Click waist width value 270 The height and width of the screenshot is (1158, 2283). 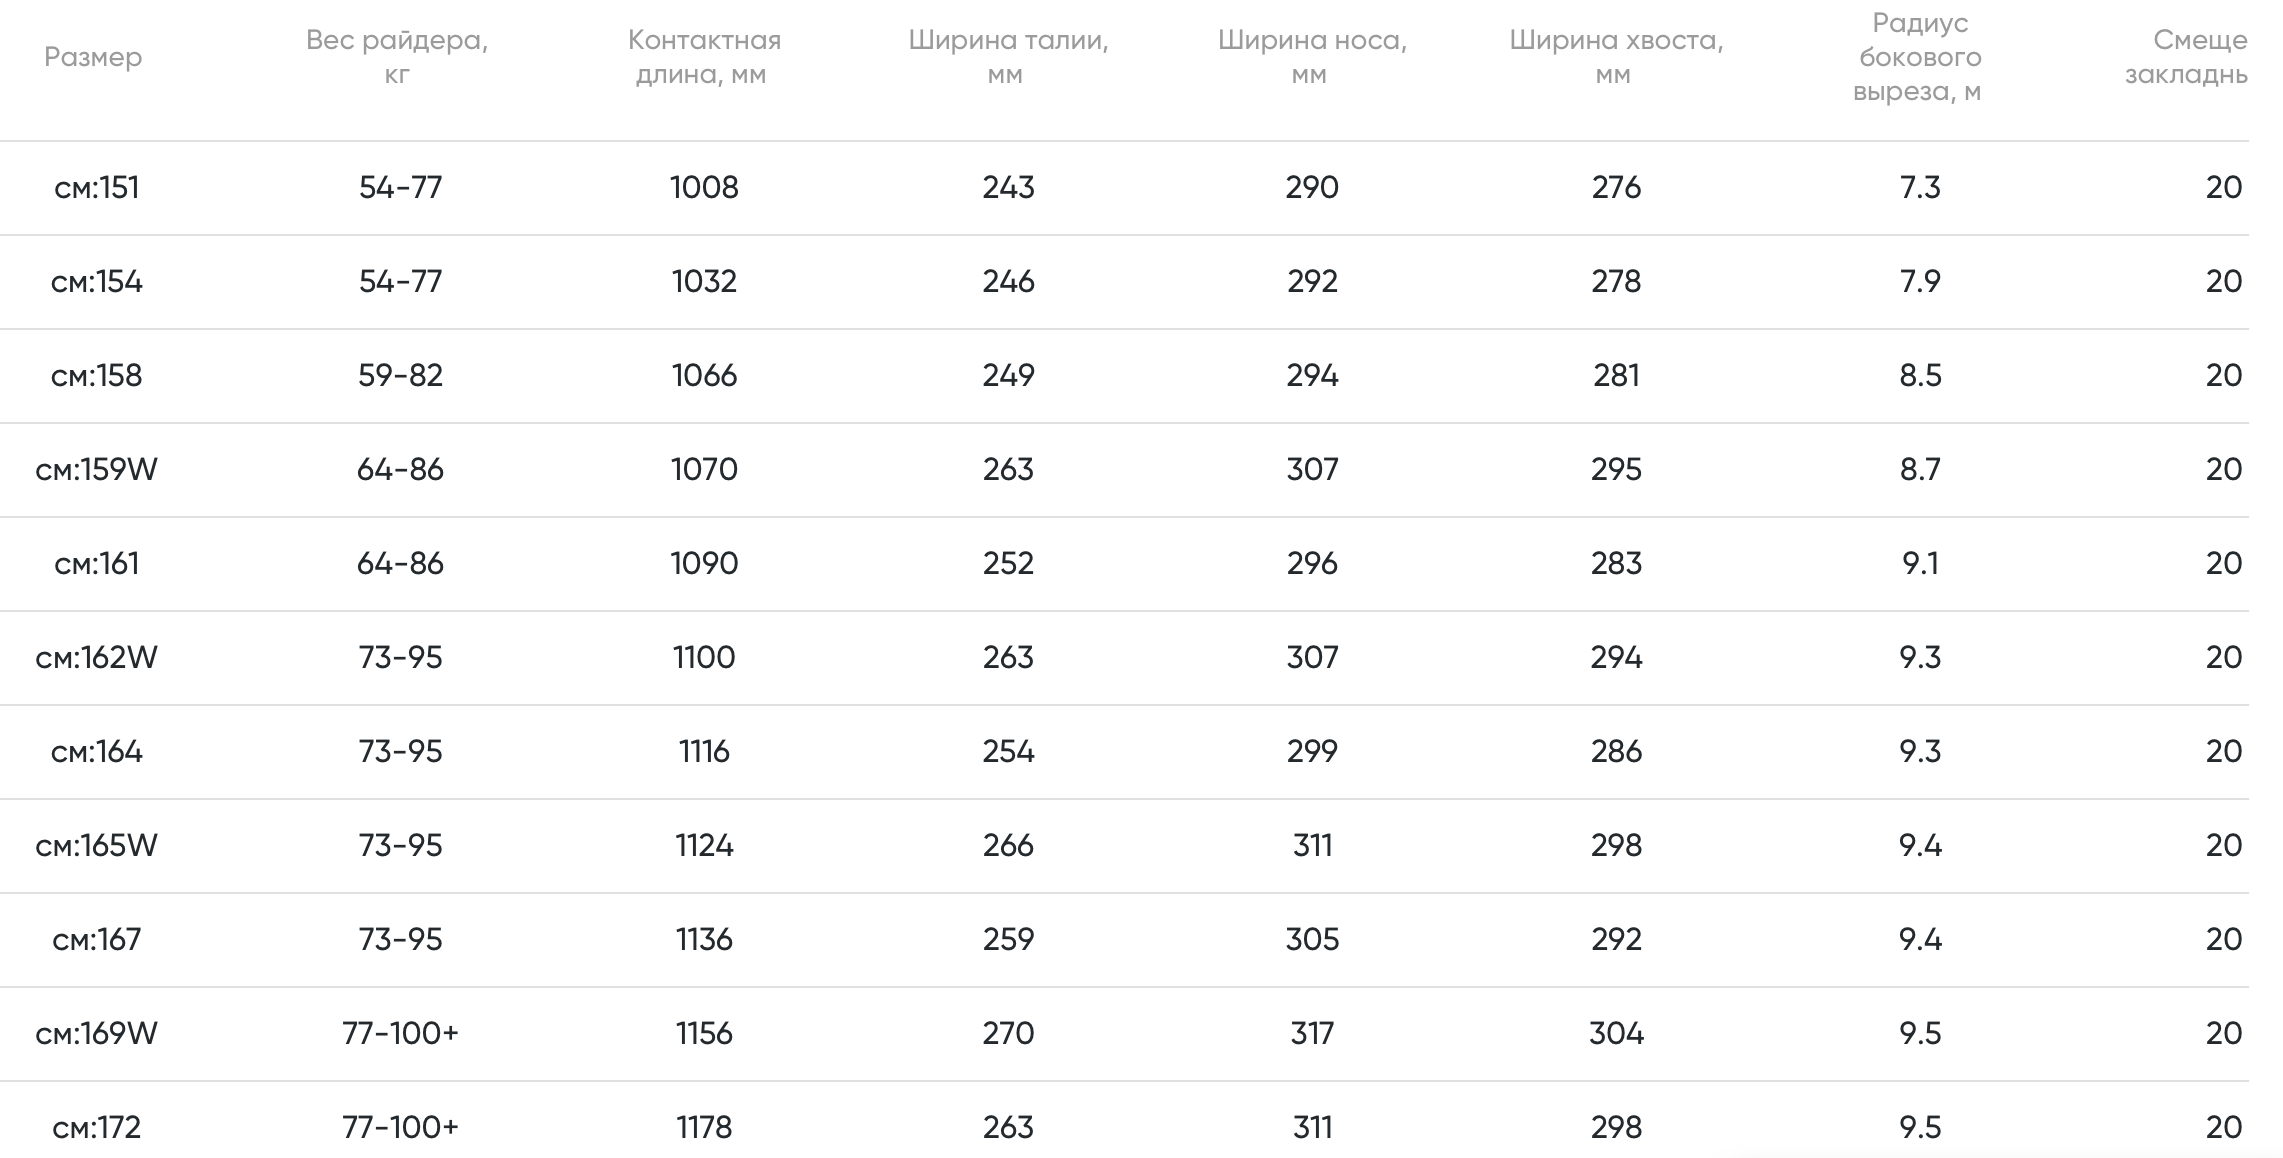coord(1008,1034)
